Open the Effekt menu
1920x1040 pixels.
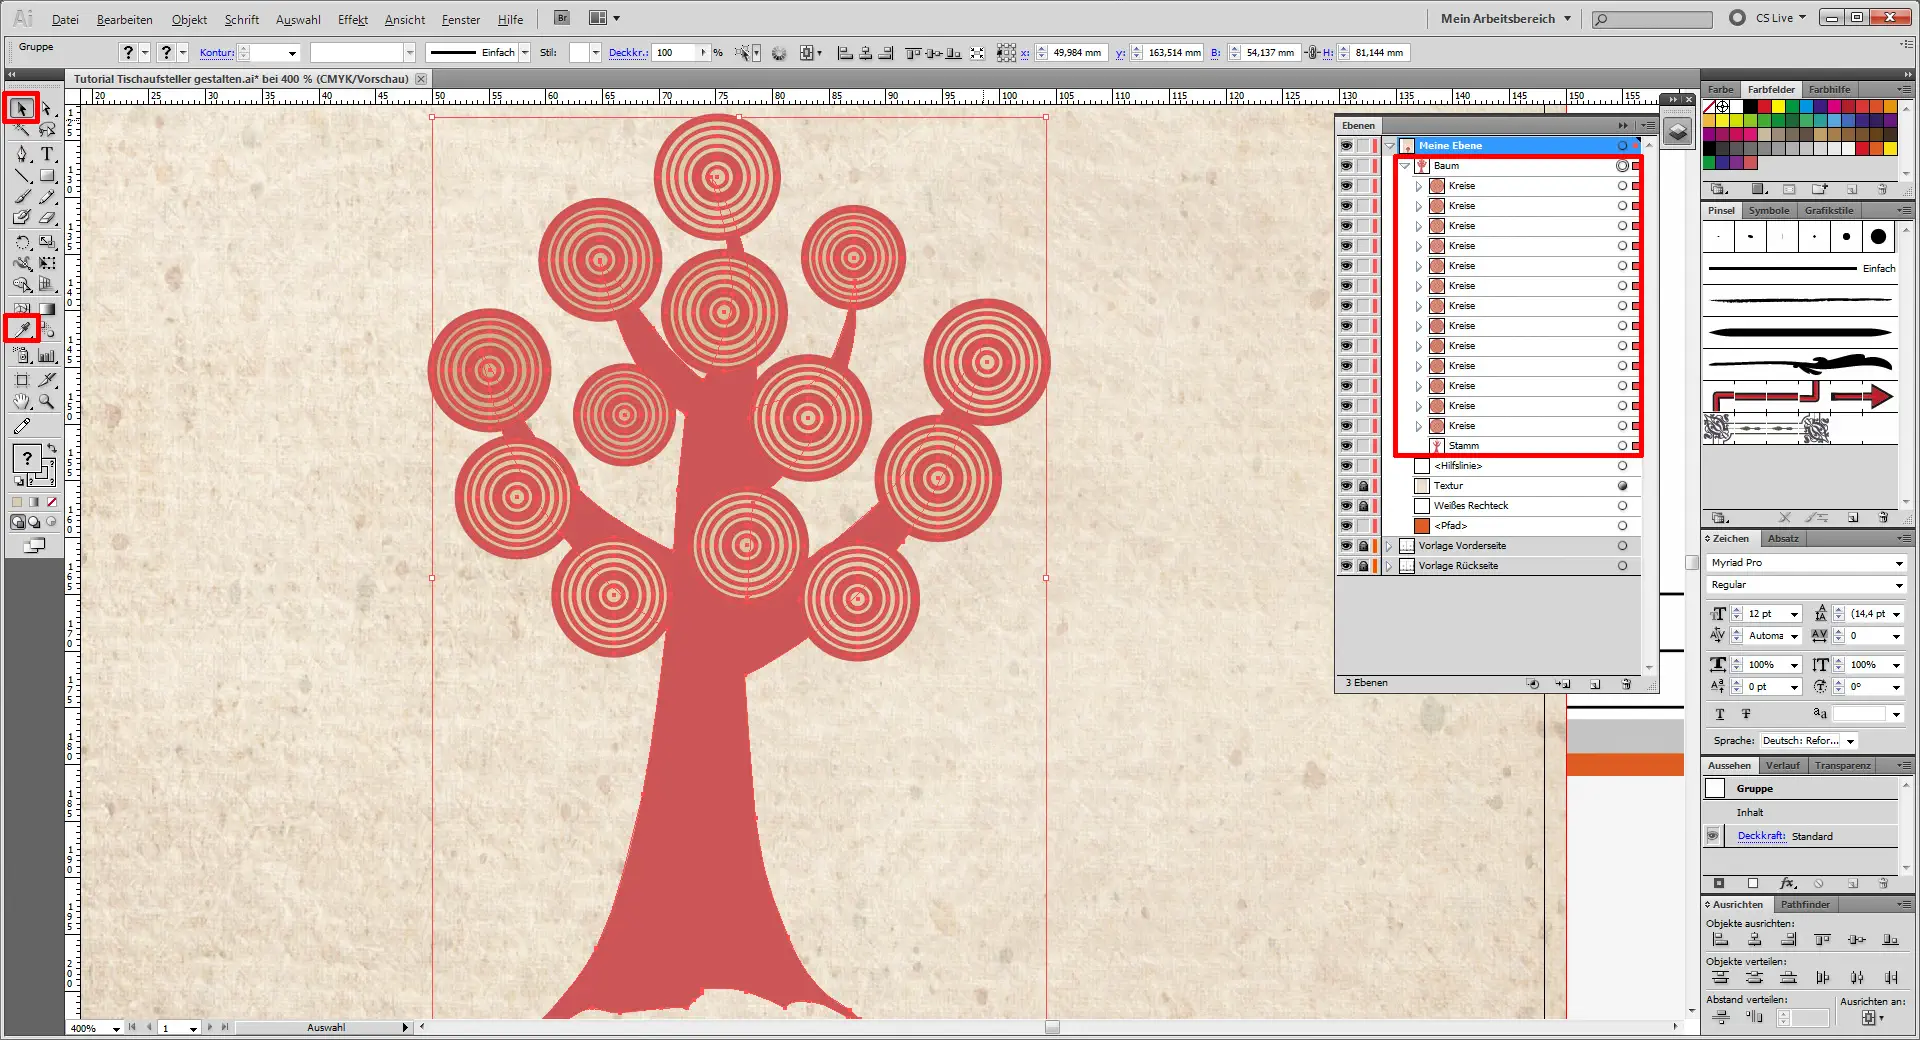click(x=352, y=19)
